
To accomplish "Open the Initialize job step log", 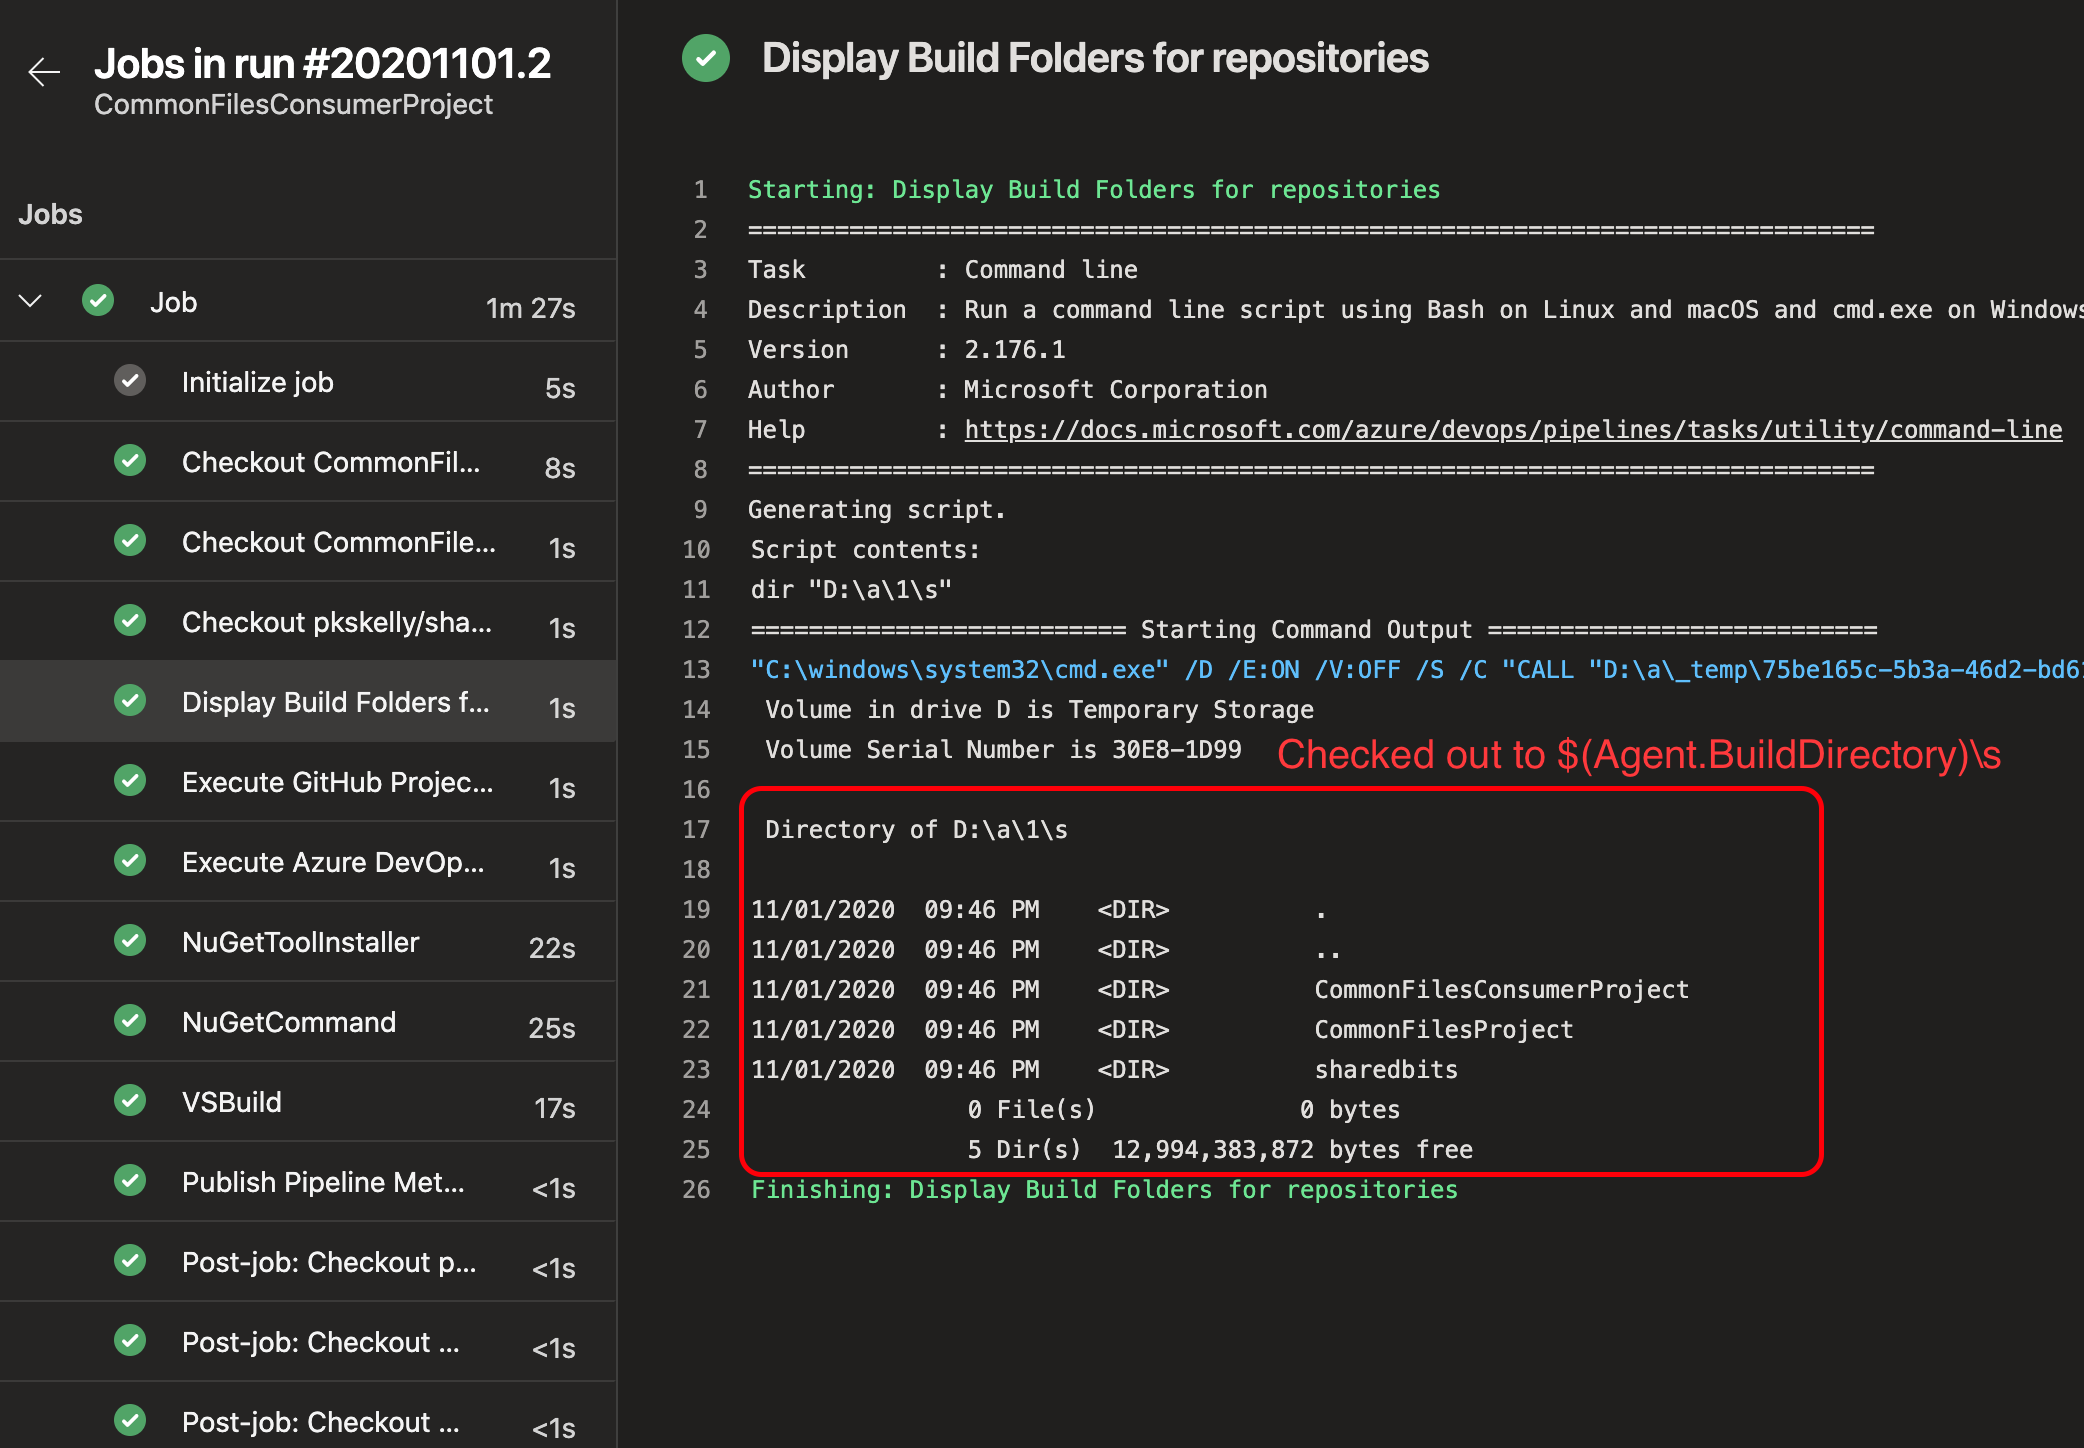I will (x=257, y=381).
